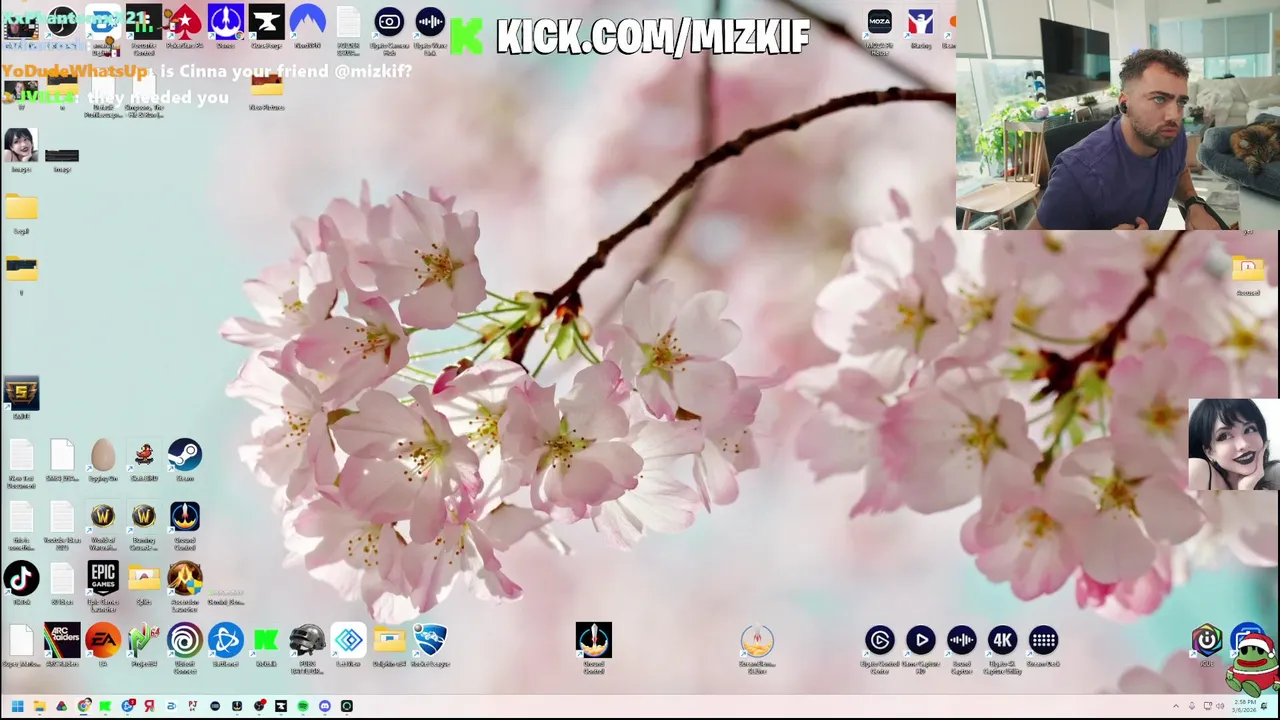Open the Ubisoft Connect shortcut

click(185, 640)
